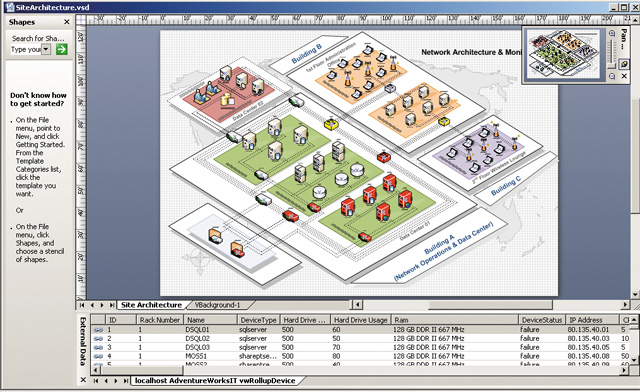Zoom in using the Pan & Zoom magnifier

(x=611, y=34)
